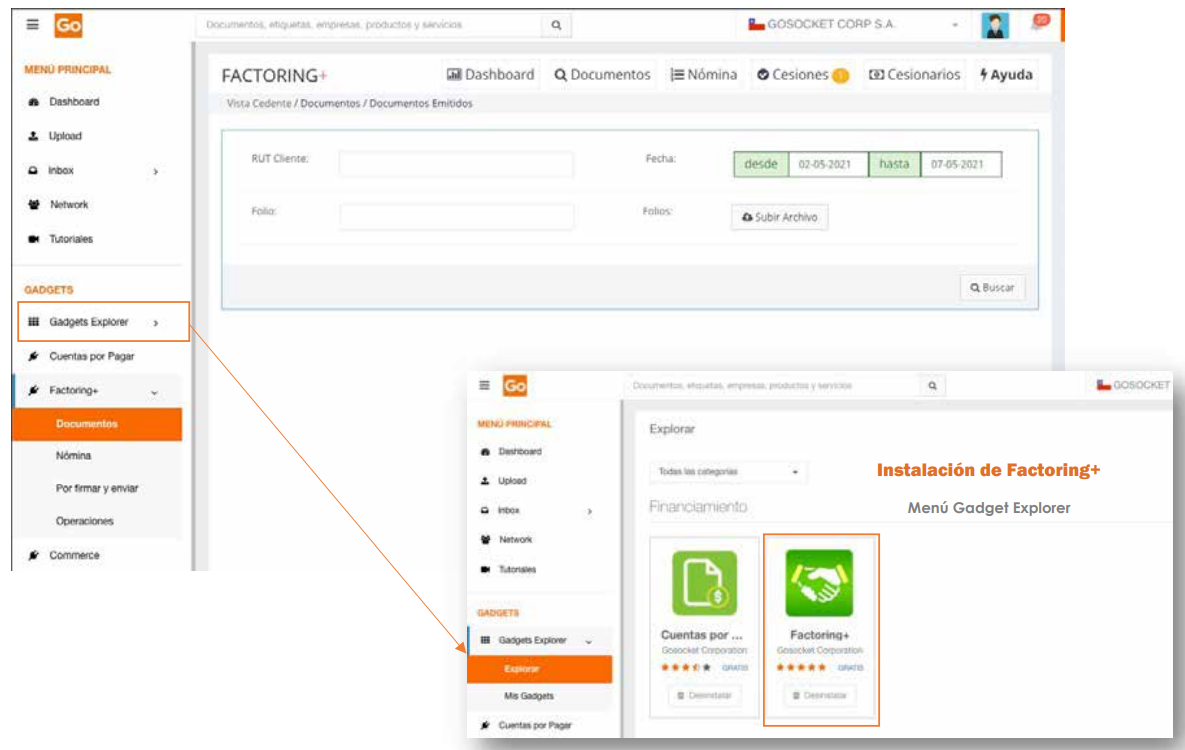Click the Go logo in inset window
This screenshot has width=1185, height=750.
[x=515, y=386]
